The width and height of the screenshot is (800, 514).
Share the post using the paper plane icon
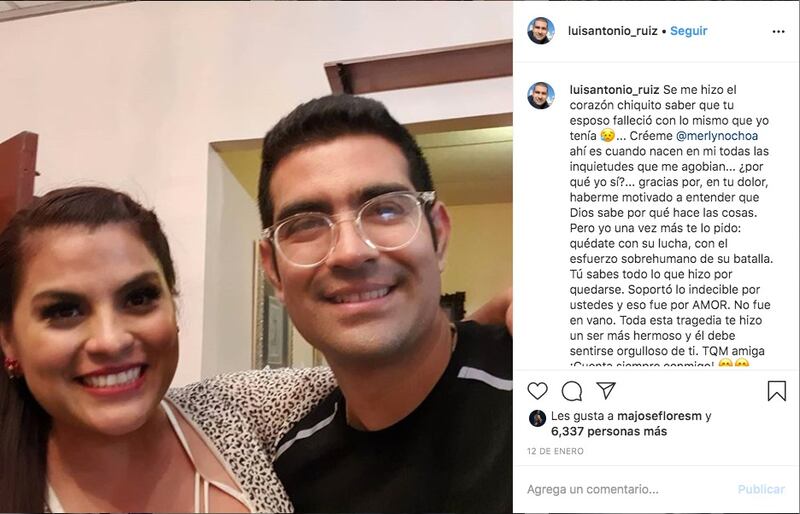606,390
